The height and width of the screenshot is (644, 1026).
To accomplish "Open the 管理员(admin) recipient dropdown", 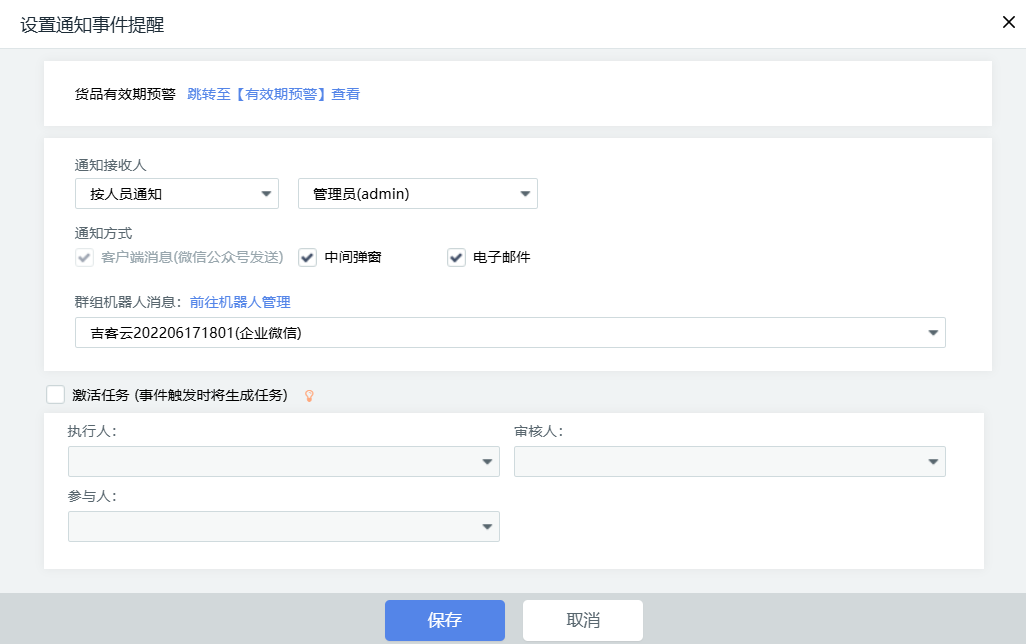I will click(x=417, y=194).
